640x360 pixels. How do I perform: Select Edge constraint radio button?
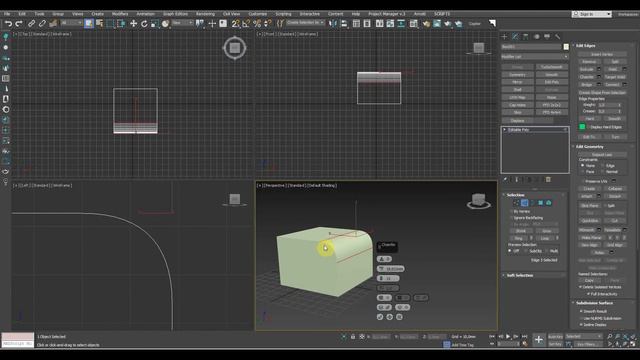point(602,166)
